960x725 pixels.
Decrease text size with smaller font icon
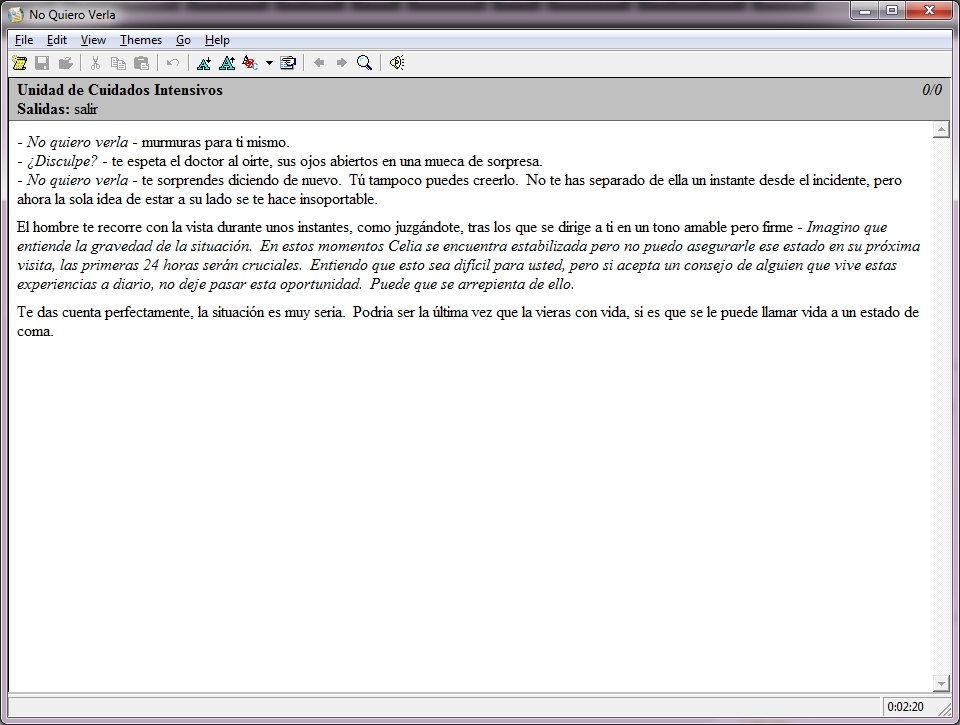click(x=227, y=63)
